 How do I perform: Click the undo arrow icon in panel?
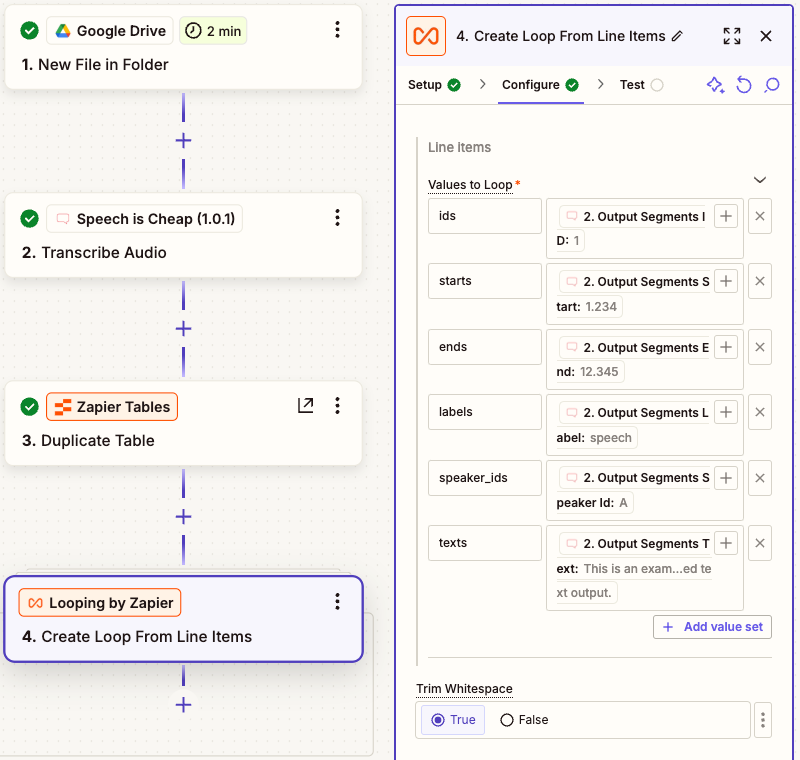(x=743, y=85)
